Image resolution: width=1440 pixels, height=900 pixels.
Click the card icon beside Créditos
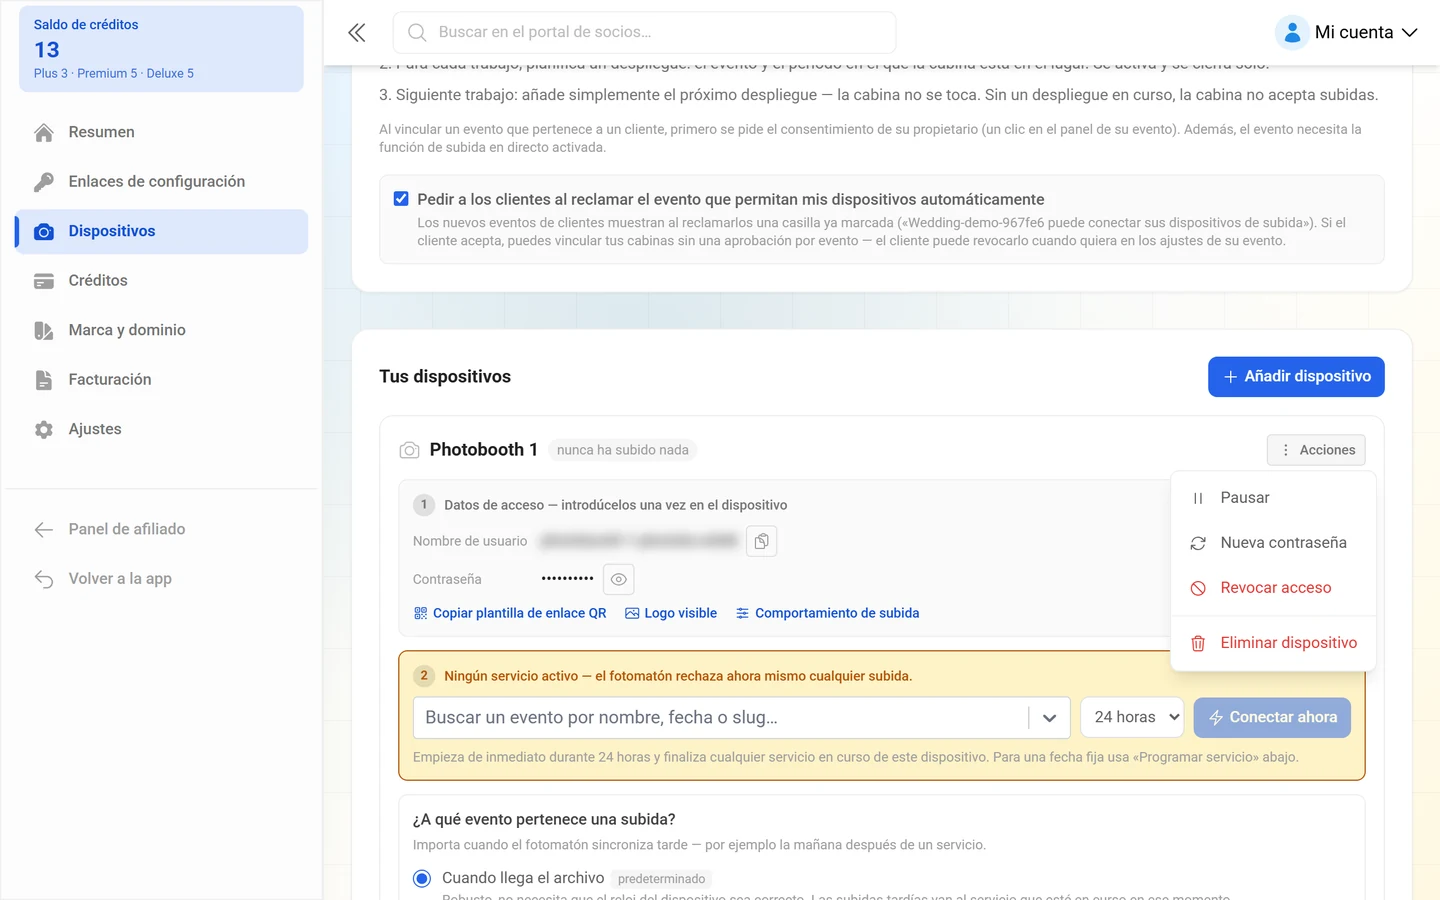click(44, 281)
